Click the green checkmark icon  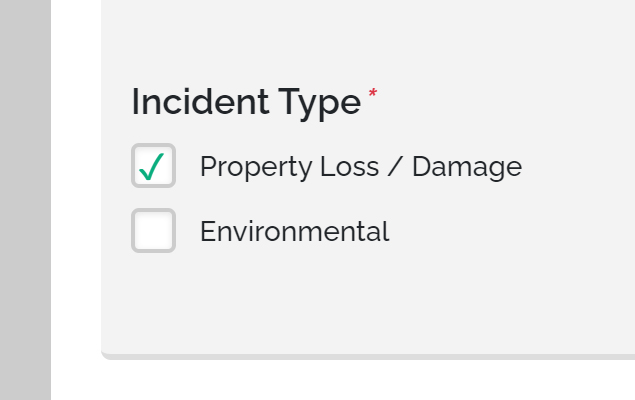point(152,167)
